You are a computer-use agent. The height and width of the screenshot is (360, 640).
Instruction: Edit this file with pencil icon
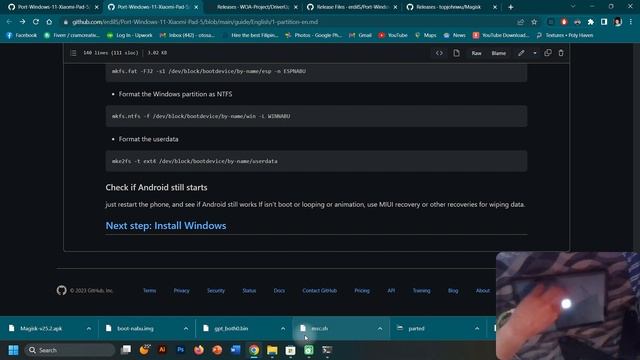[521, 53]
